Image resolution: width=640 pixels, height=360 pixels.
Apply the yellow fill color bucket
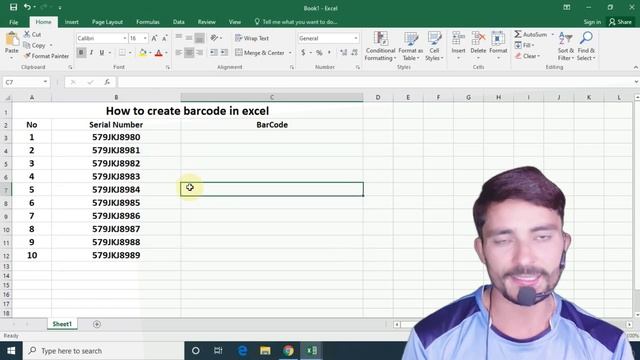point(142,53)
